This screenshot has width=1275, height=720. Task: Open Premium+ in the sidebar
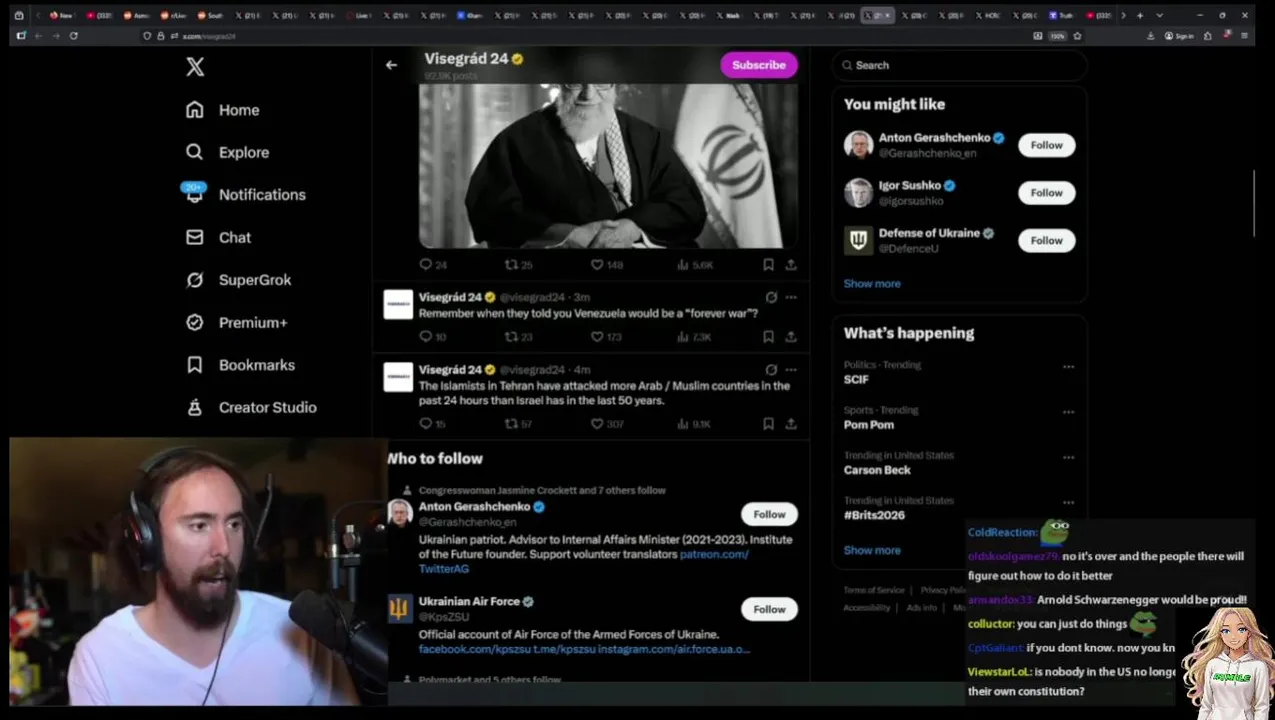[x=237, y=323]
